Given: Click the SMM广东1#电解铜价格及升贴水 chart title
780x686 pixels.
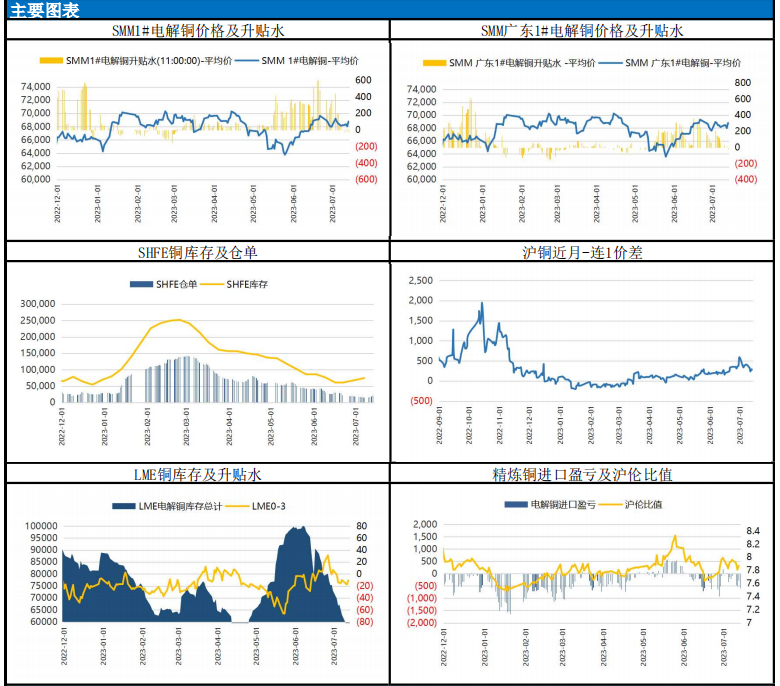Looking at the screenshot, I should [582, 31].
